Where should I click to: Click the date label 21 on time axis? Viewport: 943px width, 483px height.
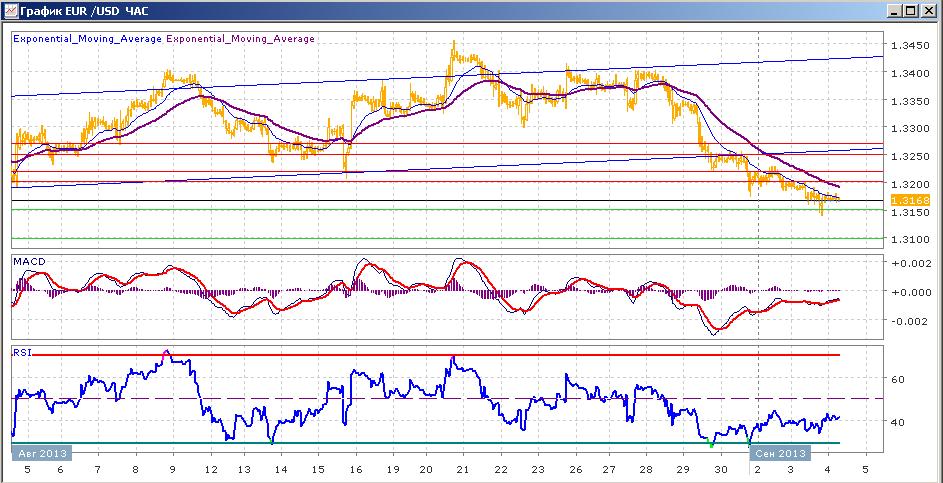[x=463, y=469]
